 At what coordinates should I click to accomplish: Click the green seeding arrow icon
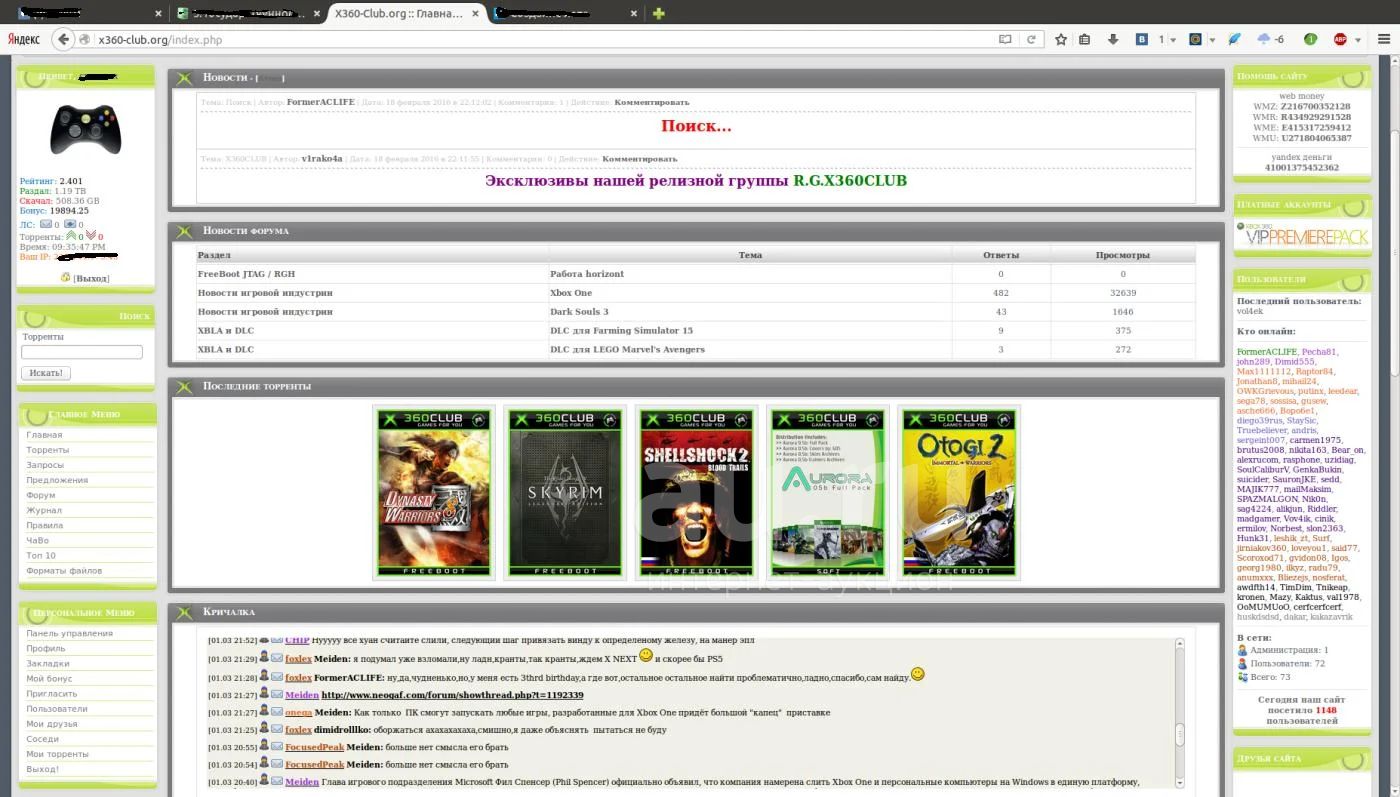pos(71,236)
